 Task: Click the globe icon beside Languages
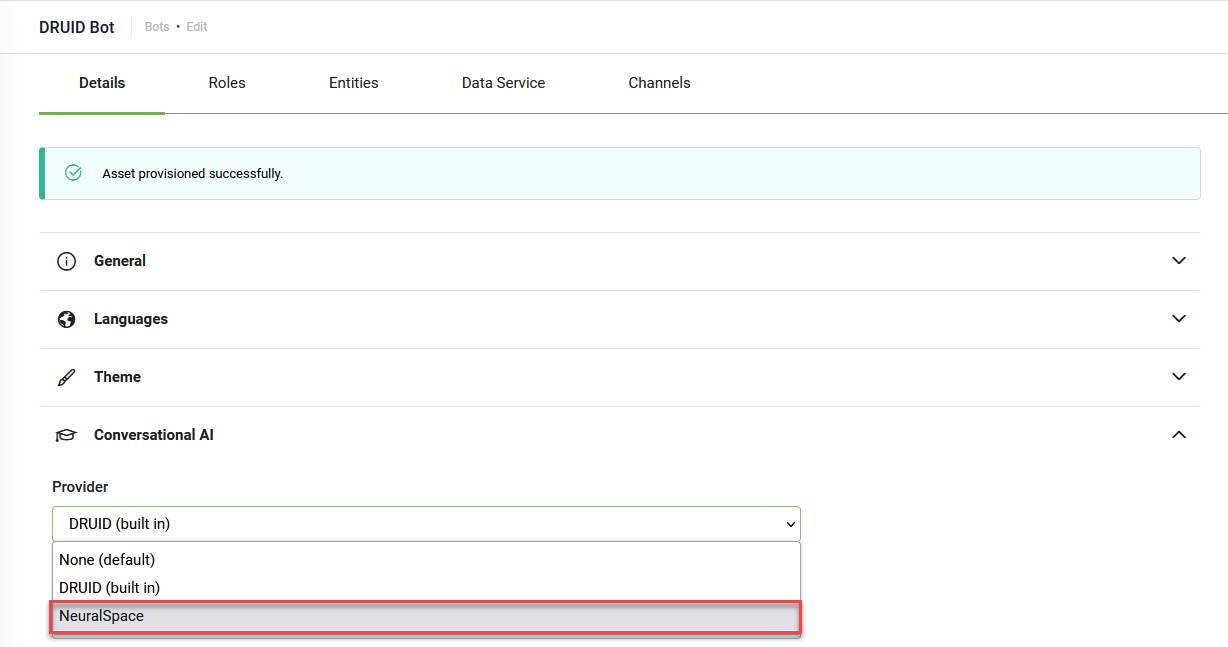tap(67, 319)
